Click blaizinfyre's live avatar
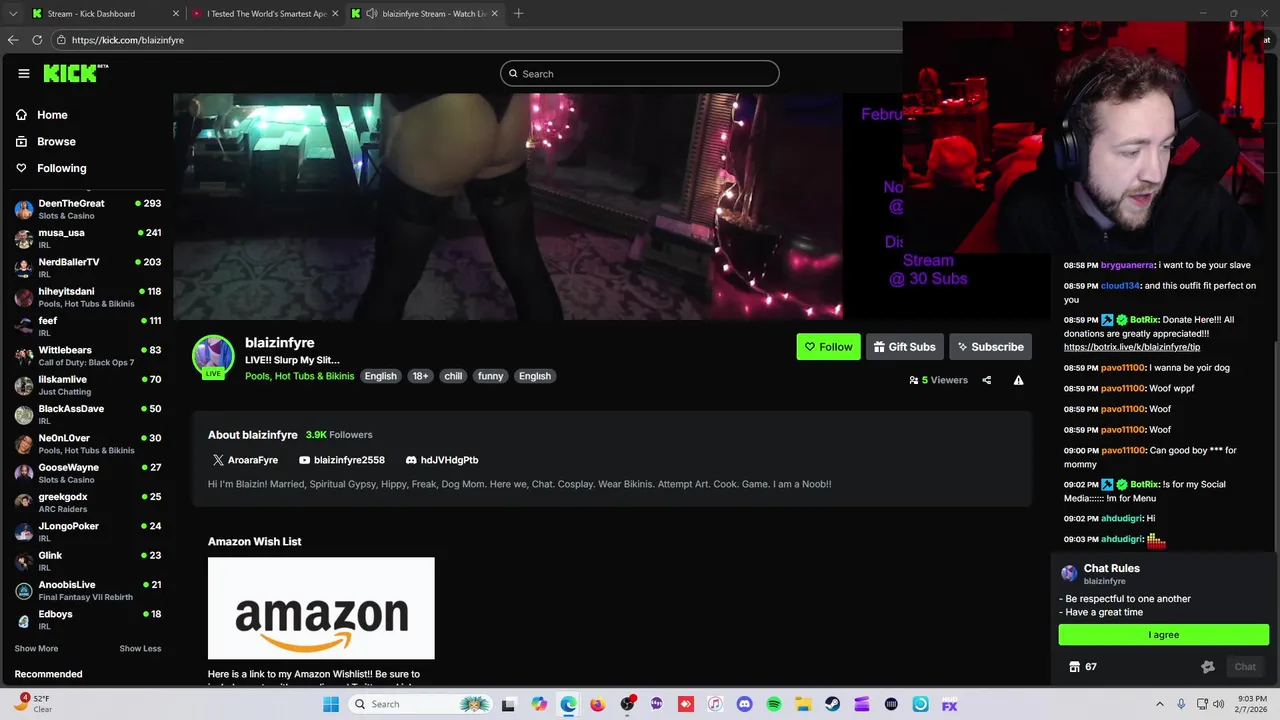The width and height of the screenshot is (1280, 720). point(213,357)
